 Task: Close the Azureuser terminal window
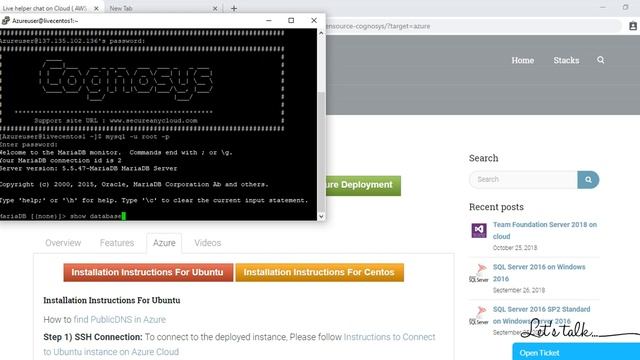tap(314, 20)
